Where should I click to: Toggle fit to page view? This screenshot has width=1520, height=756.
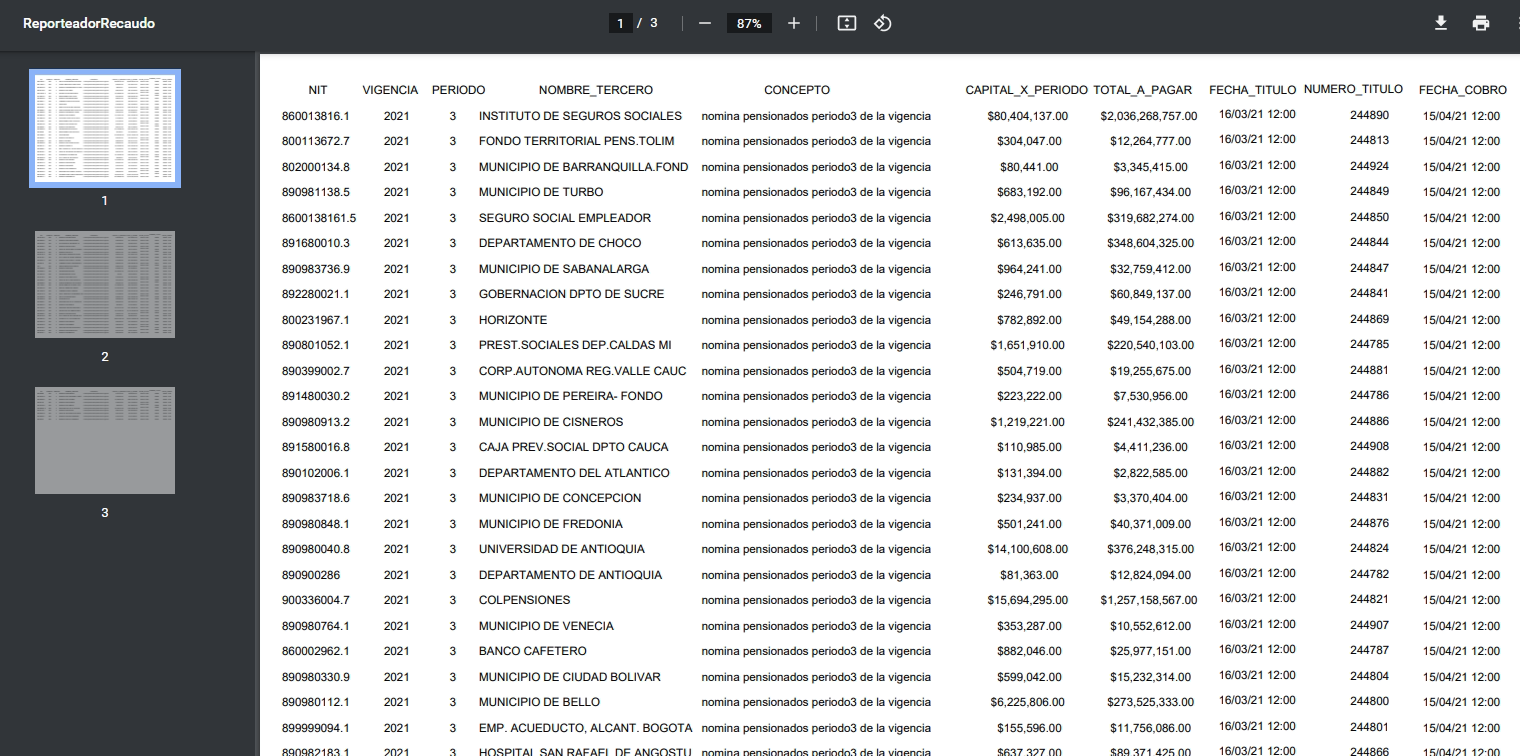[847, 23]
